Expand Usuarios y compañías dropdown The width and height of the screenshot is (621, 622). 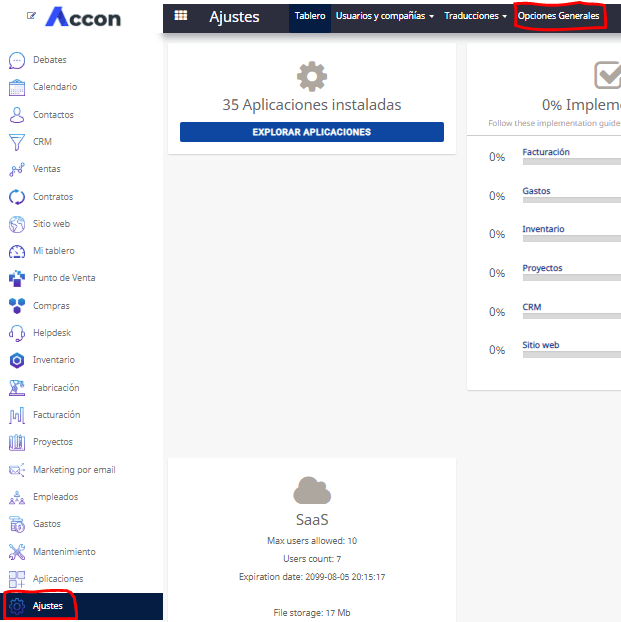click(385, 16)
